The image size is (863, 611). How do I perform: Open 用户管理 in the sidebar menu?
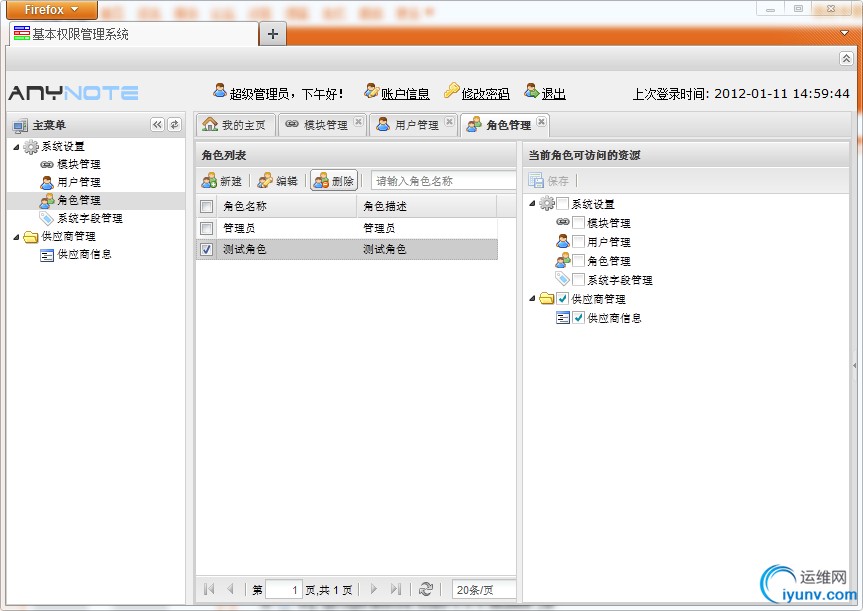[x=79, y=182]
